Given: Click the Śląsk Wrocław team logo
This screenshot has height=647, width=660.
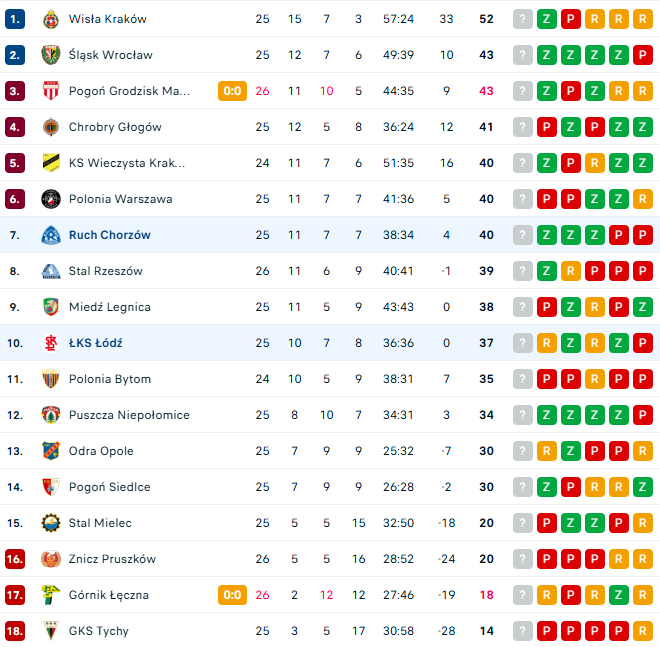Looking at the screenshot, I should click(50, 55).
